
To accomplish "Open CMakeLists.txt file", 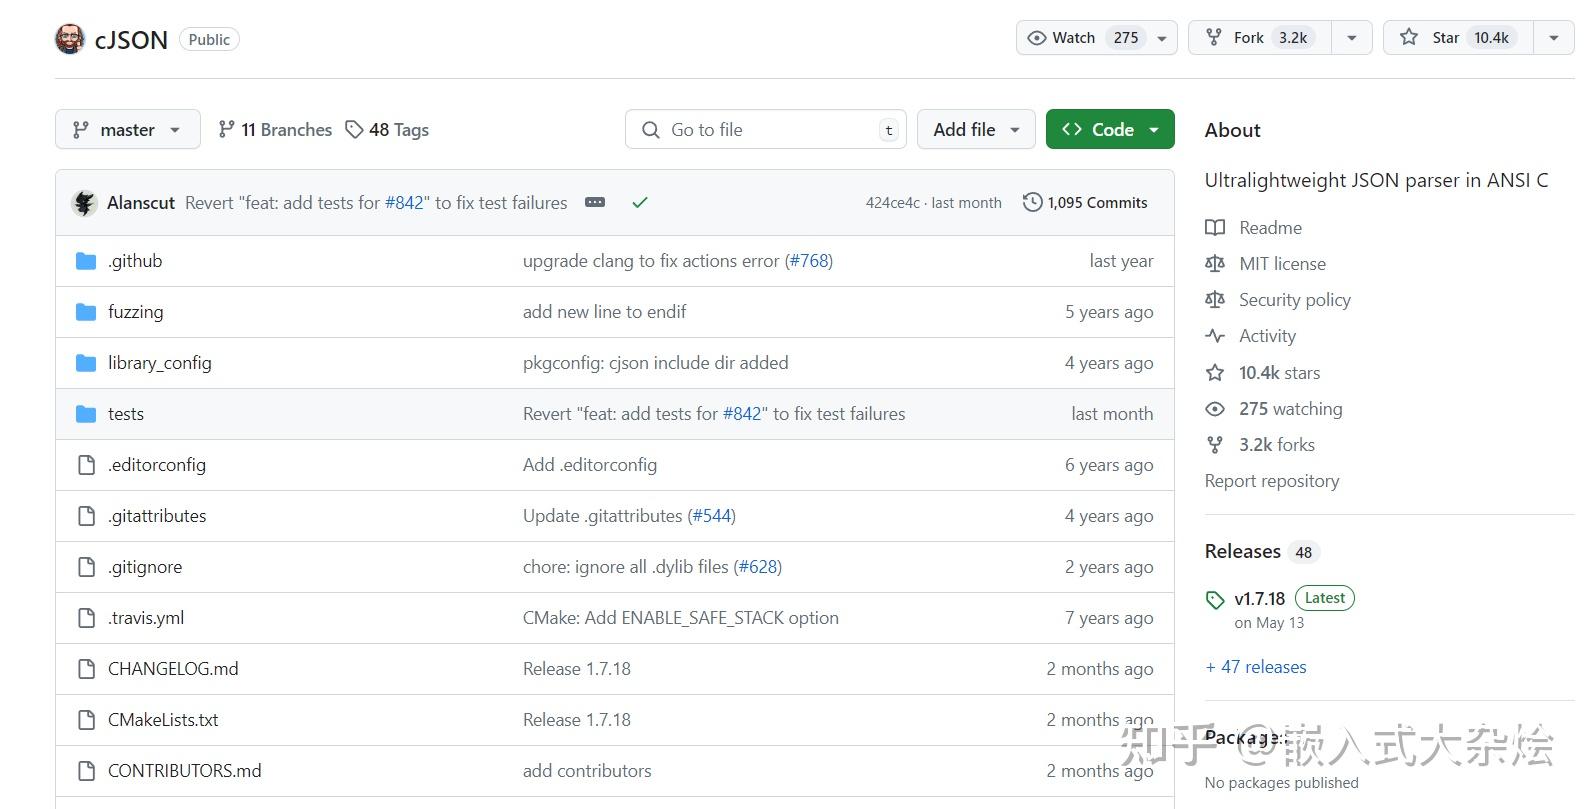I will pos(163,720).
